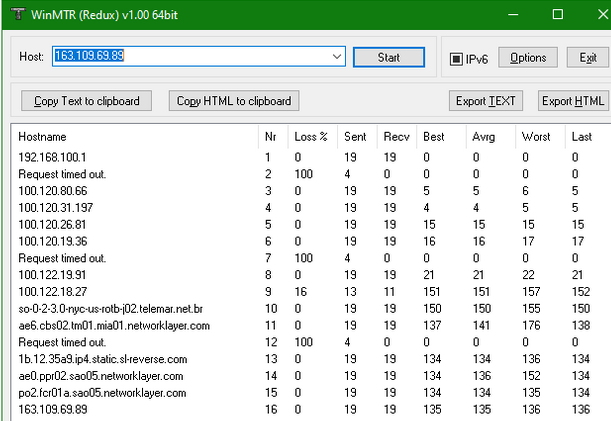The height and width of the screenshot is (421, 611).
Task: Click sent value 13 for hop 9
Action: (350, 292)
